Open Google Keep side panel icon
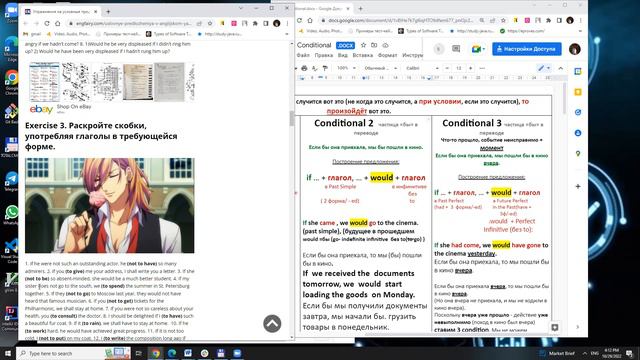 pyautogui.click(x=578, y=92)
